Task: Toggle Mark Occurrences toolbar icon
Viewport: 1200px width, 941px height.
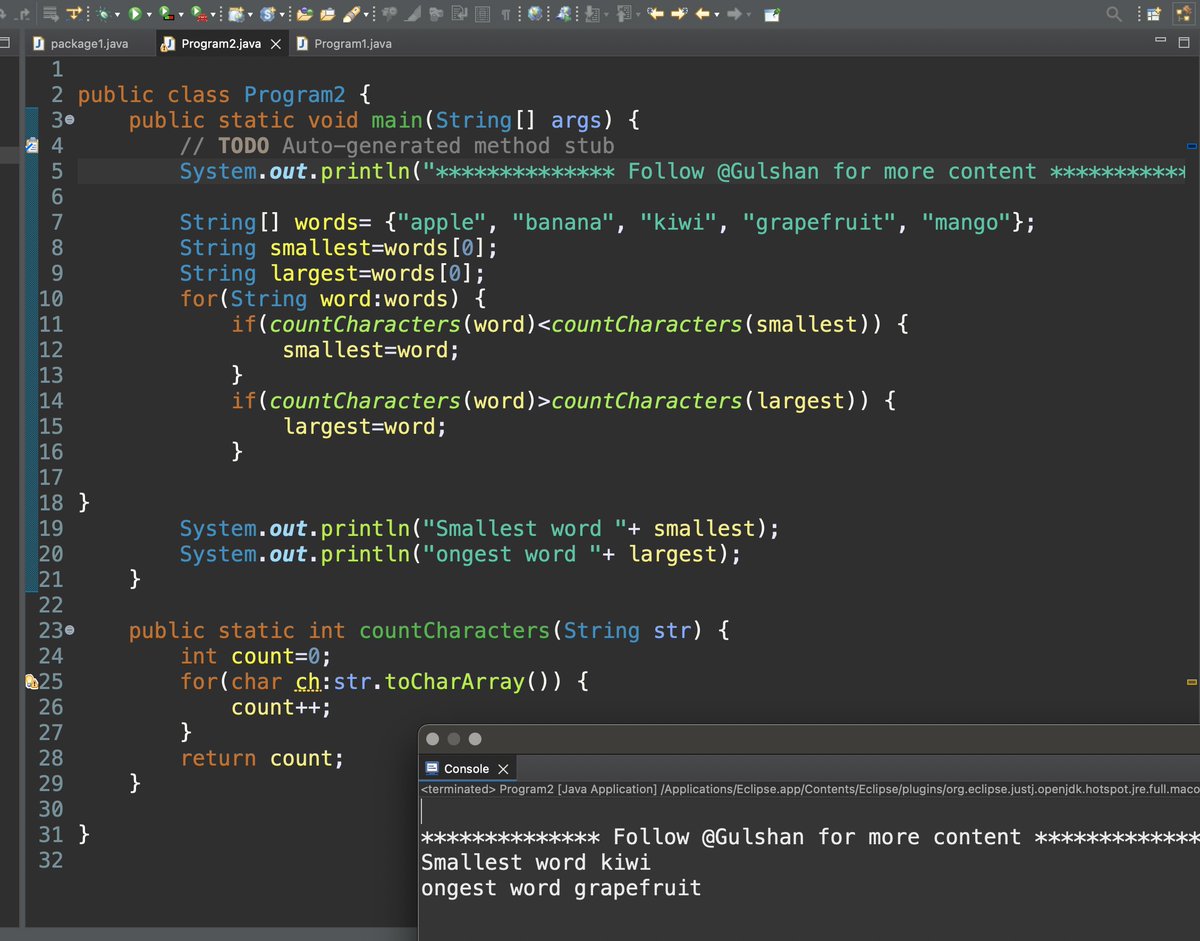Action: 414,14
